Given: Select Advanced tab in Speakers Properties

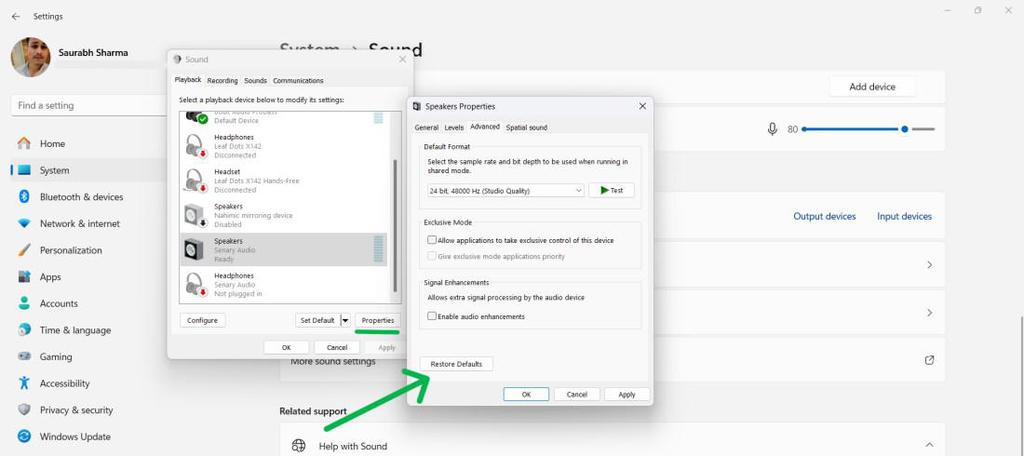Looking at the screenshot, I should (x=485, y=127).
